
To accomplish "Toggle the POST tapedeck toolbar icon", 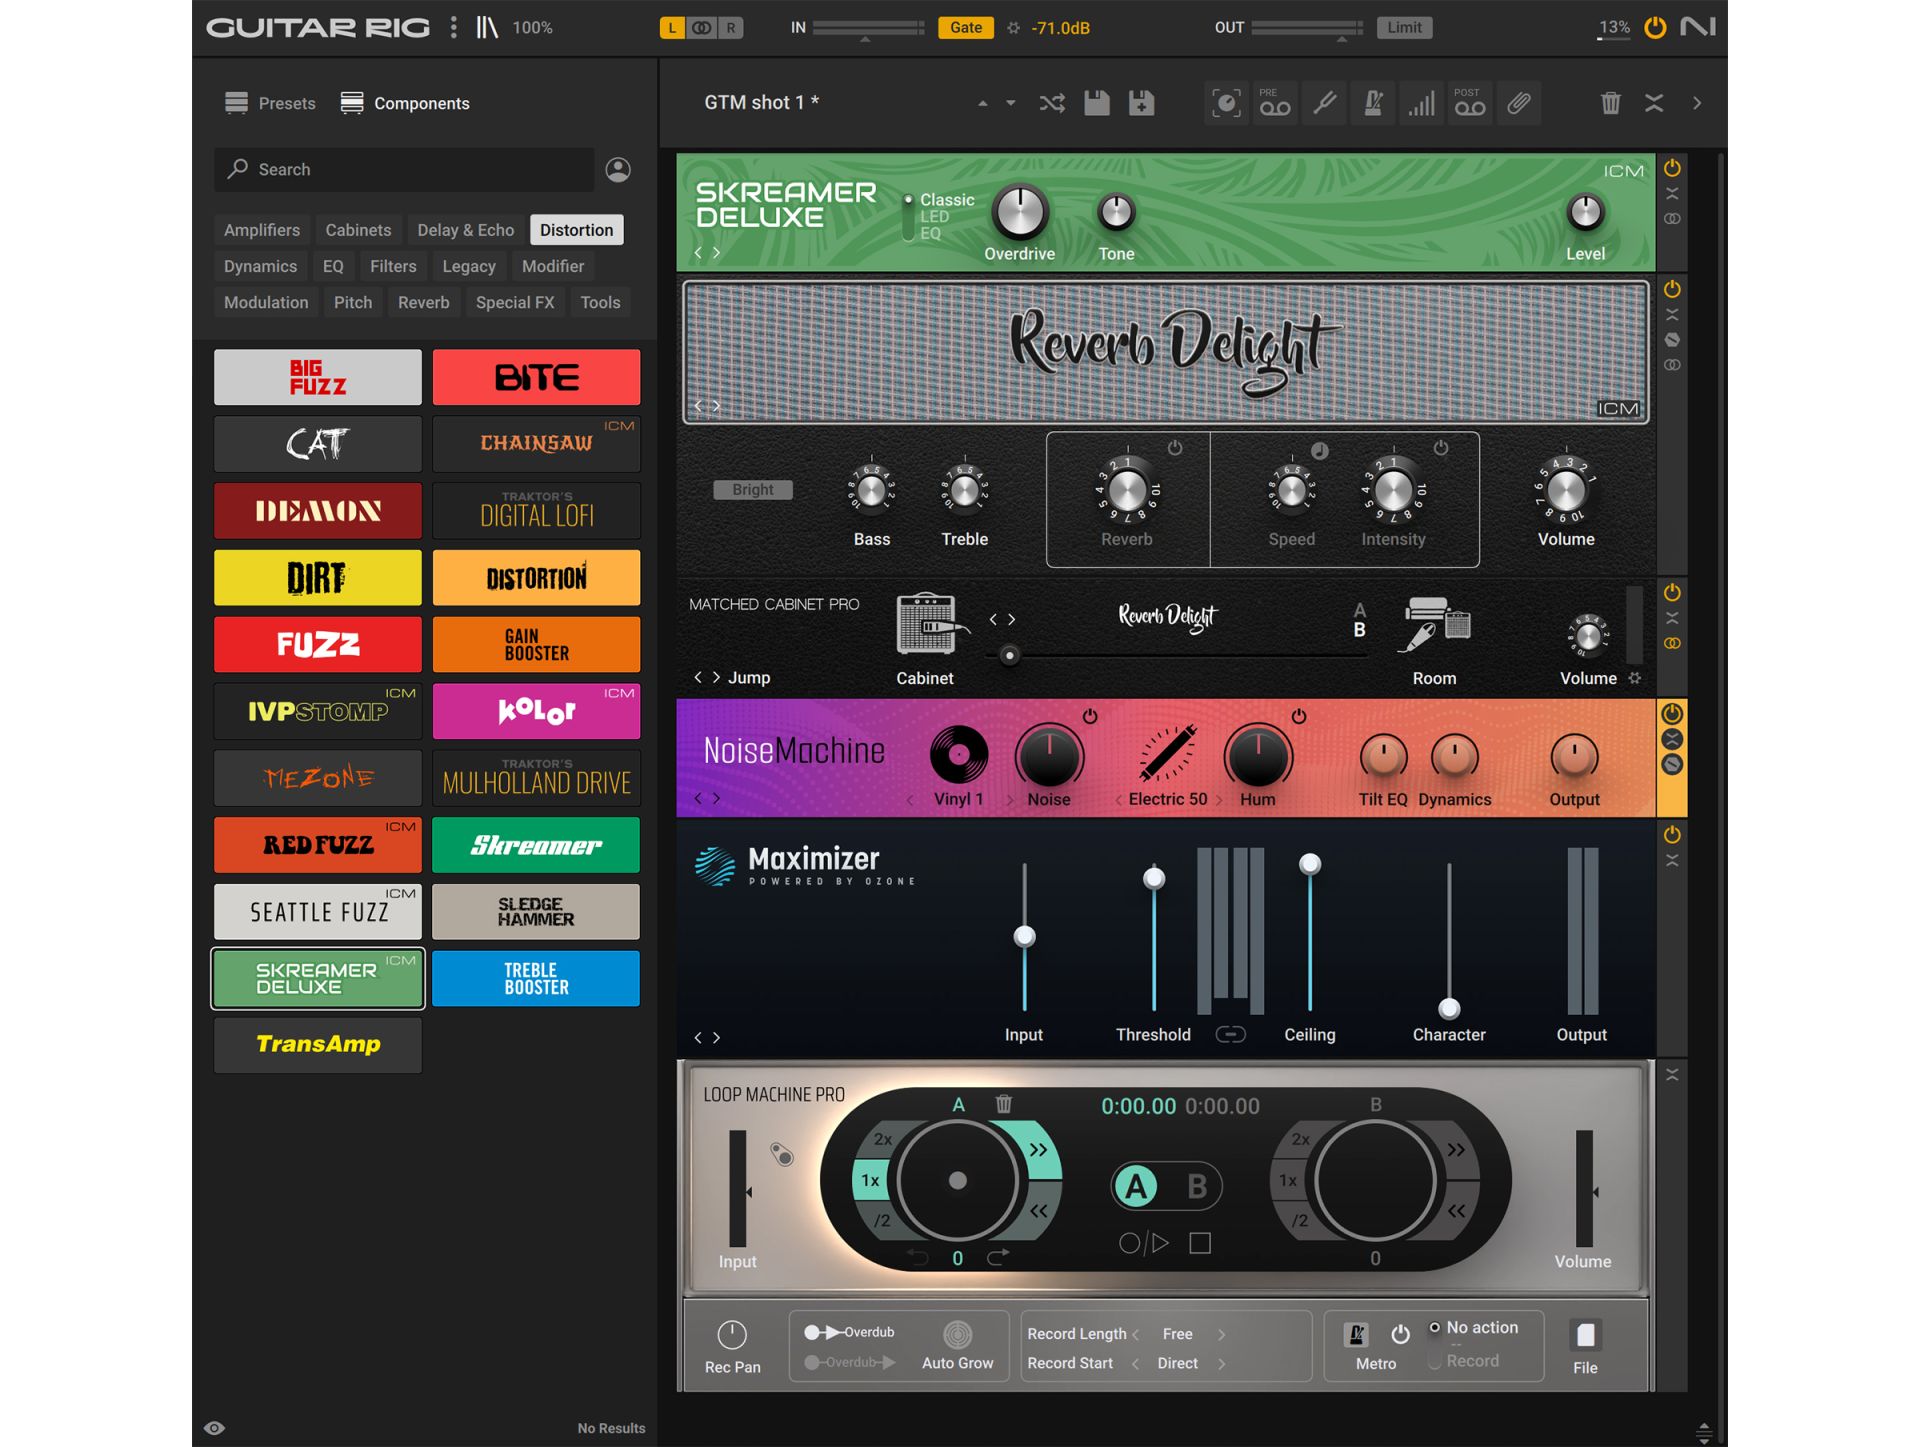I will [1469, 103].
